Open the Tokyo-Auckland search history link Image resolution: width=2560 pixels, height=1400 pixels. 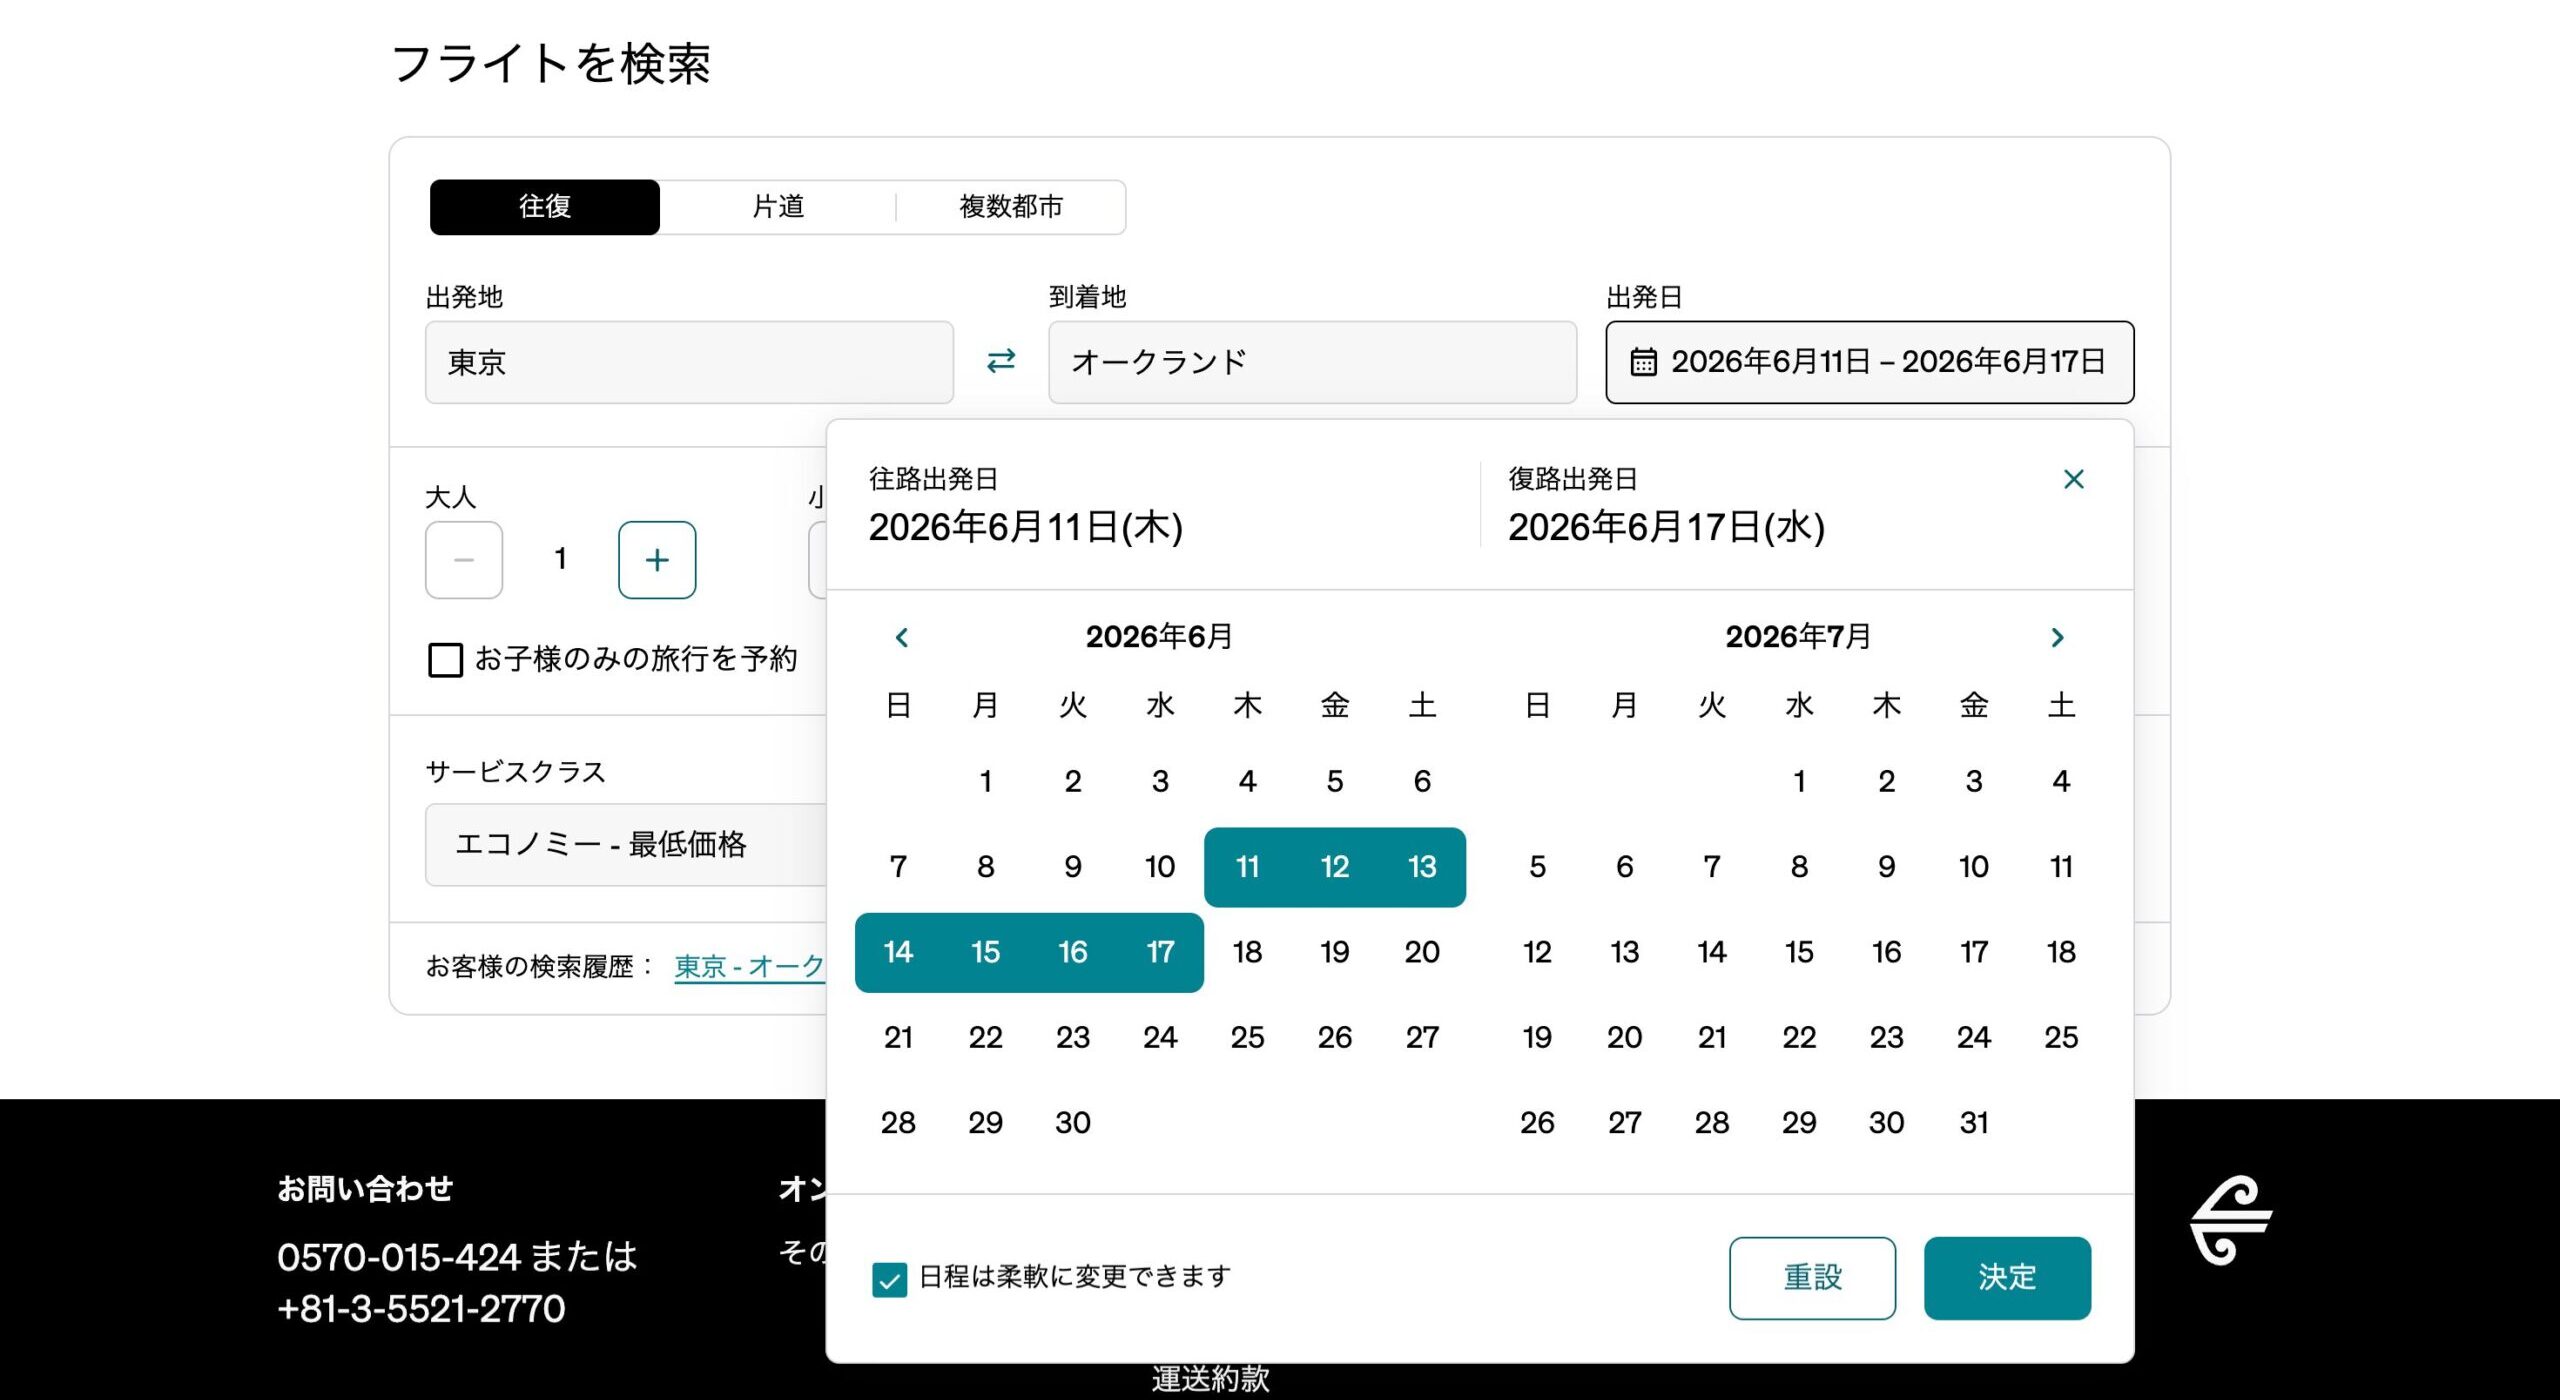pyautogui.click(x=749, y=966)
